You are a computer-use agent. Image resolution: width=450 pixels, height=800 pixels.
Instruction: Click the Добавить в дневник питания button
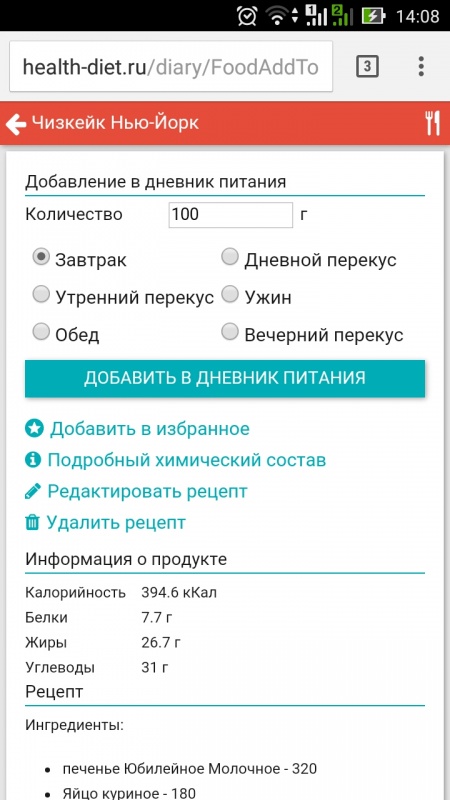click(225, 378)
